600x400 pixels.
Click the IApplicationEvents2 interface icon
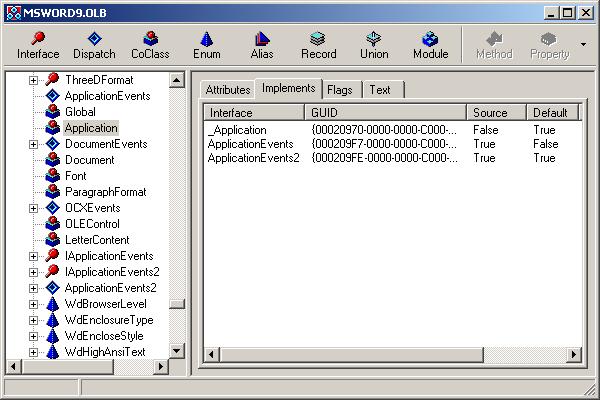[x=52, y=272]
